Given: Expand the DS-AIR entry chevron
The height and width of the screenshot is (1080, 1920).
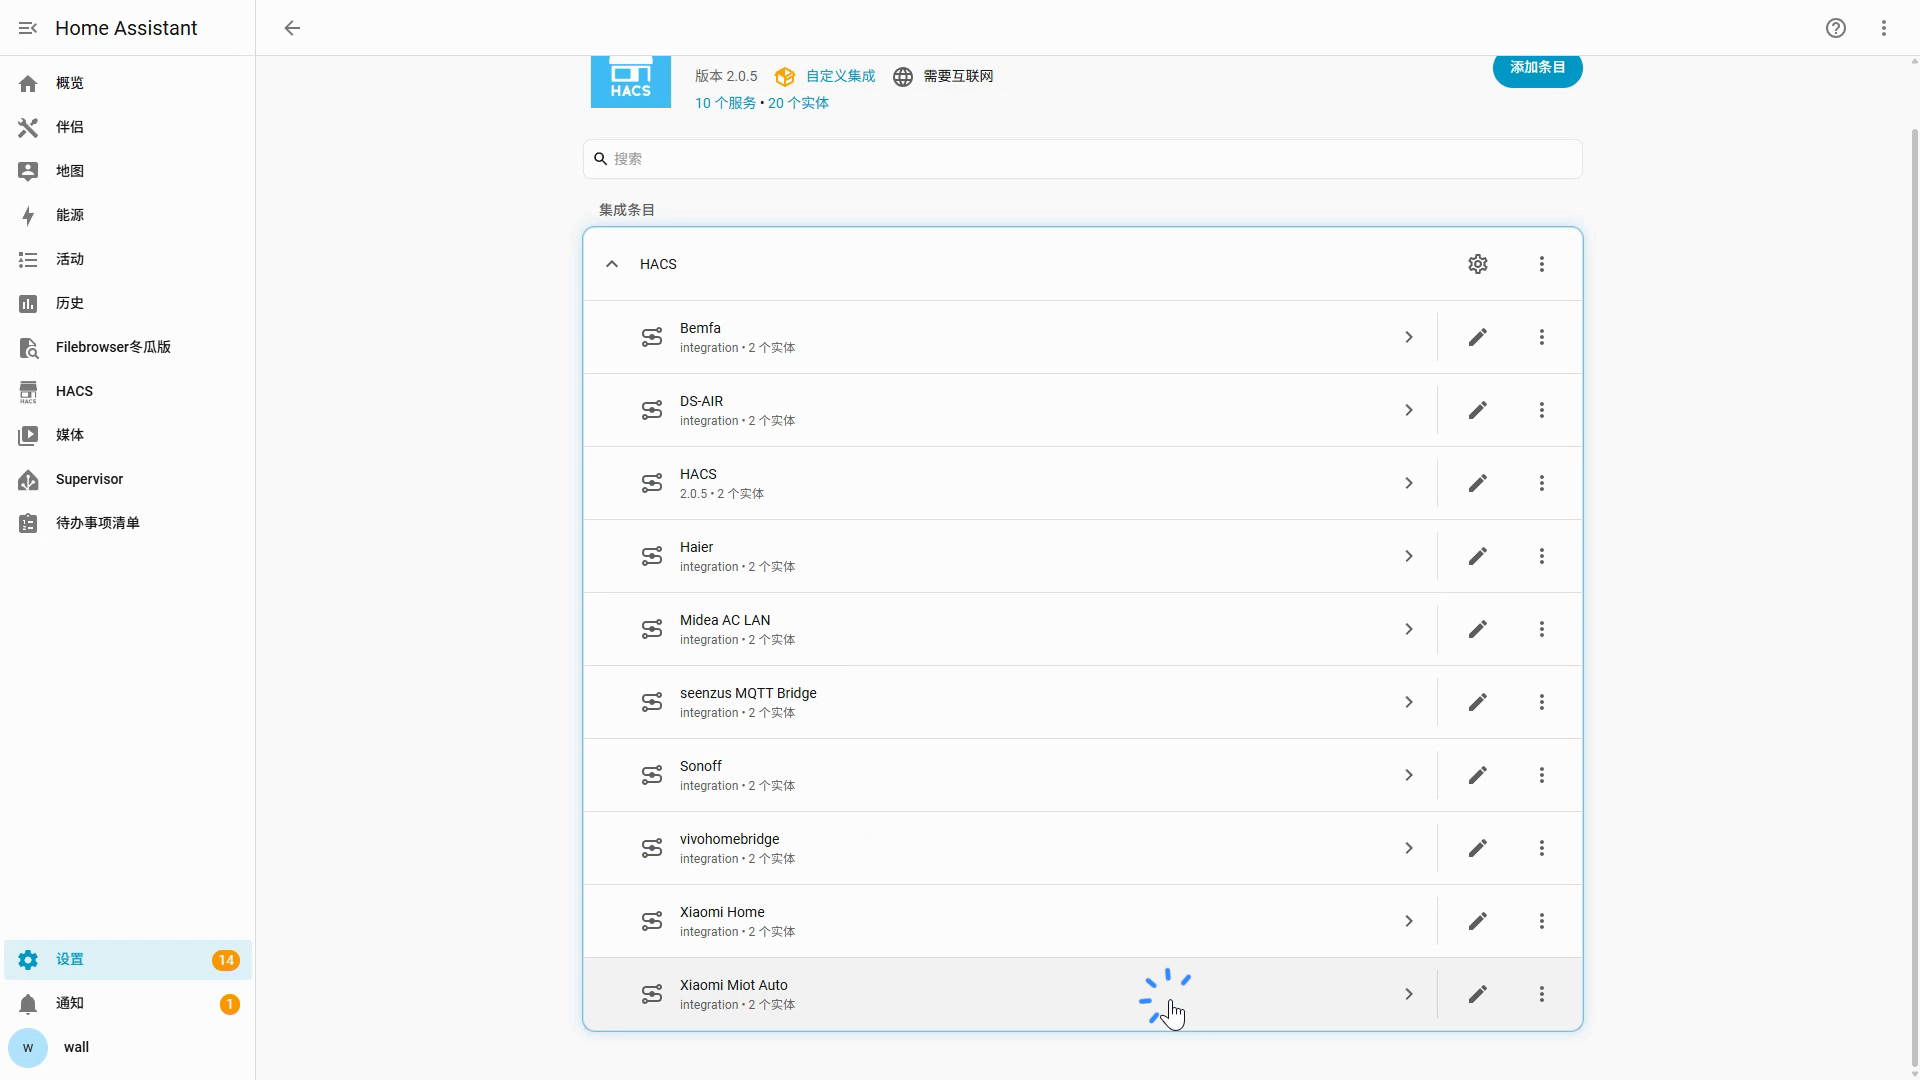Looking at the screenshot, I should click(1409, 410).
